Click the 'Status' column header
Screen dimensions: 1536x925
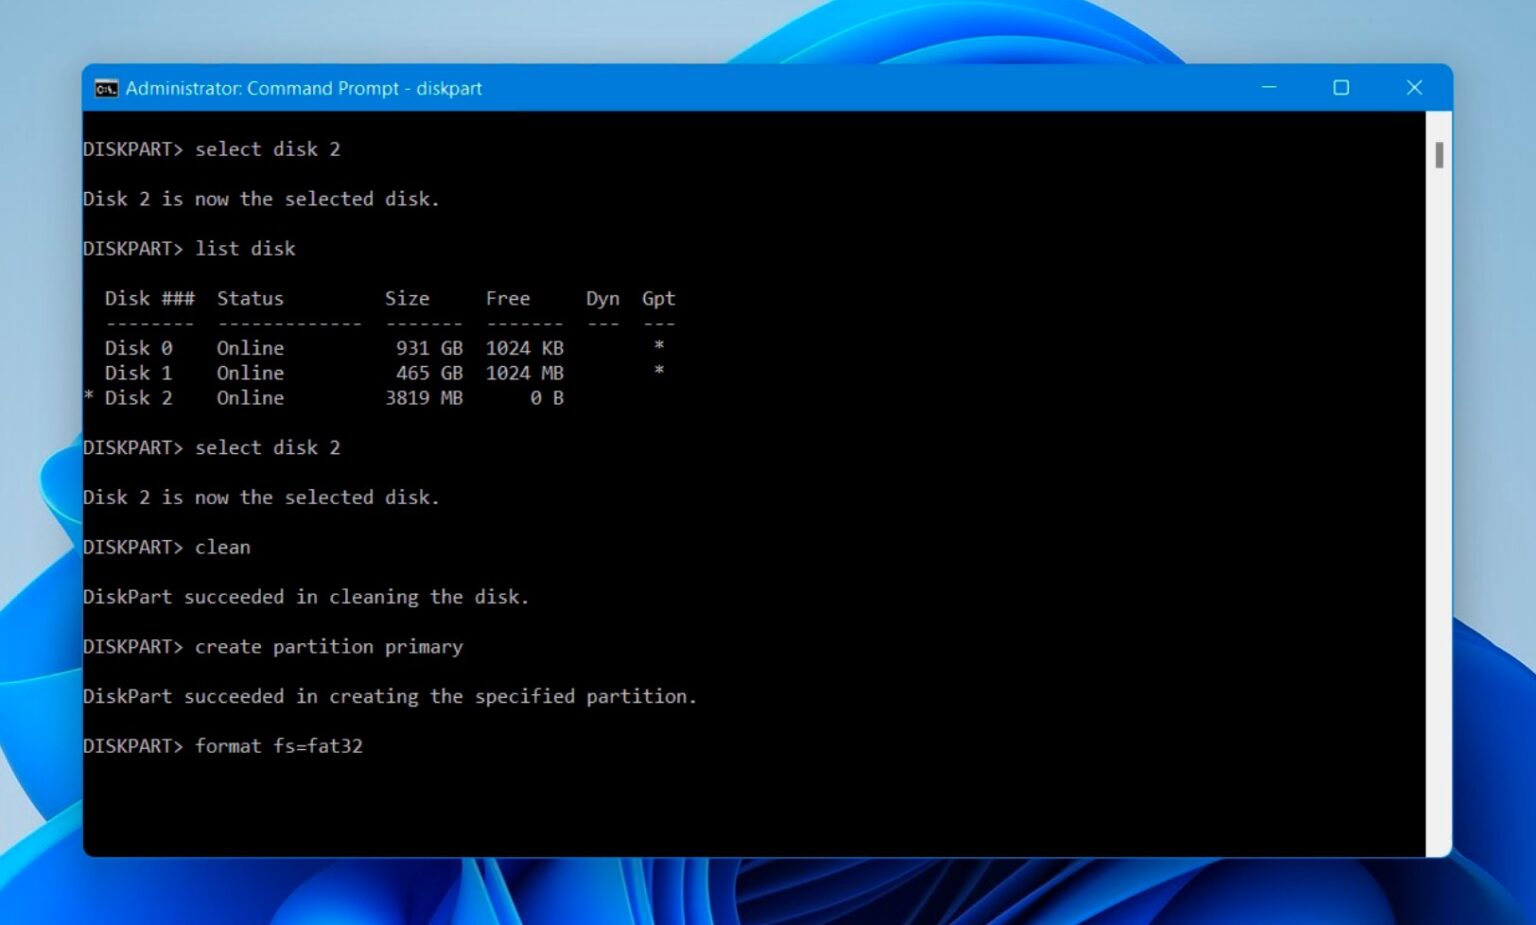250,299
